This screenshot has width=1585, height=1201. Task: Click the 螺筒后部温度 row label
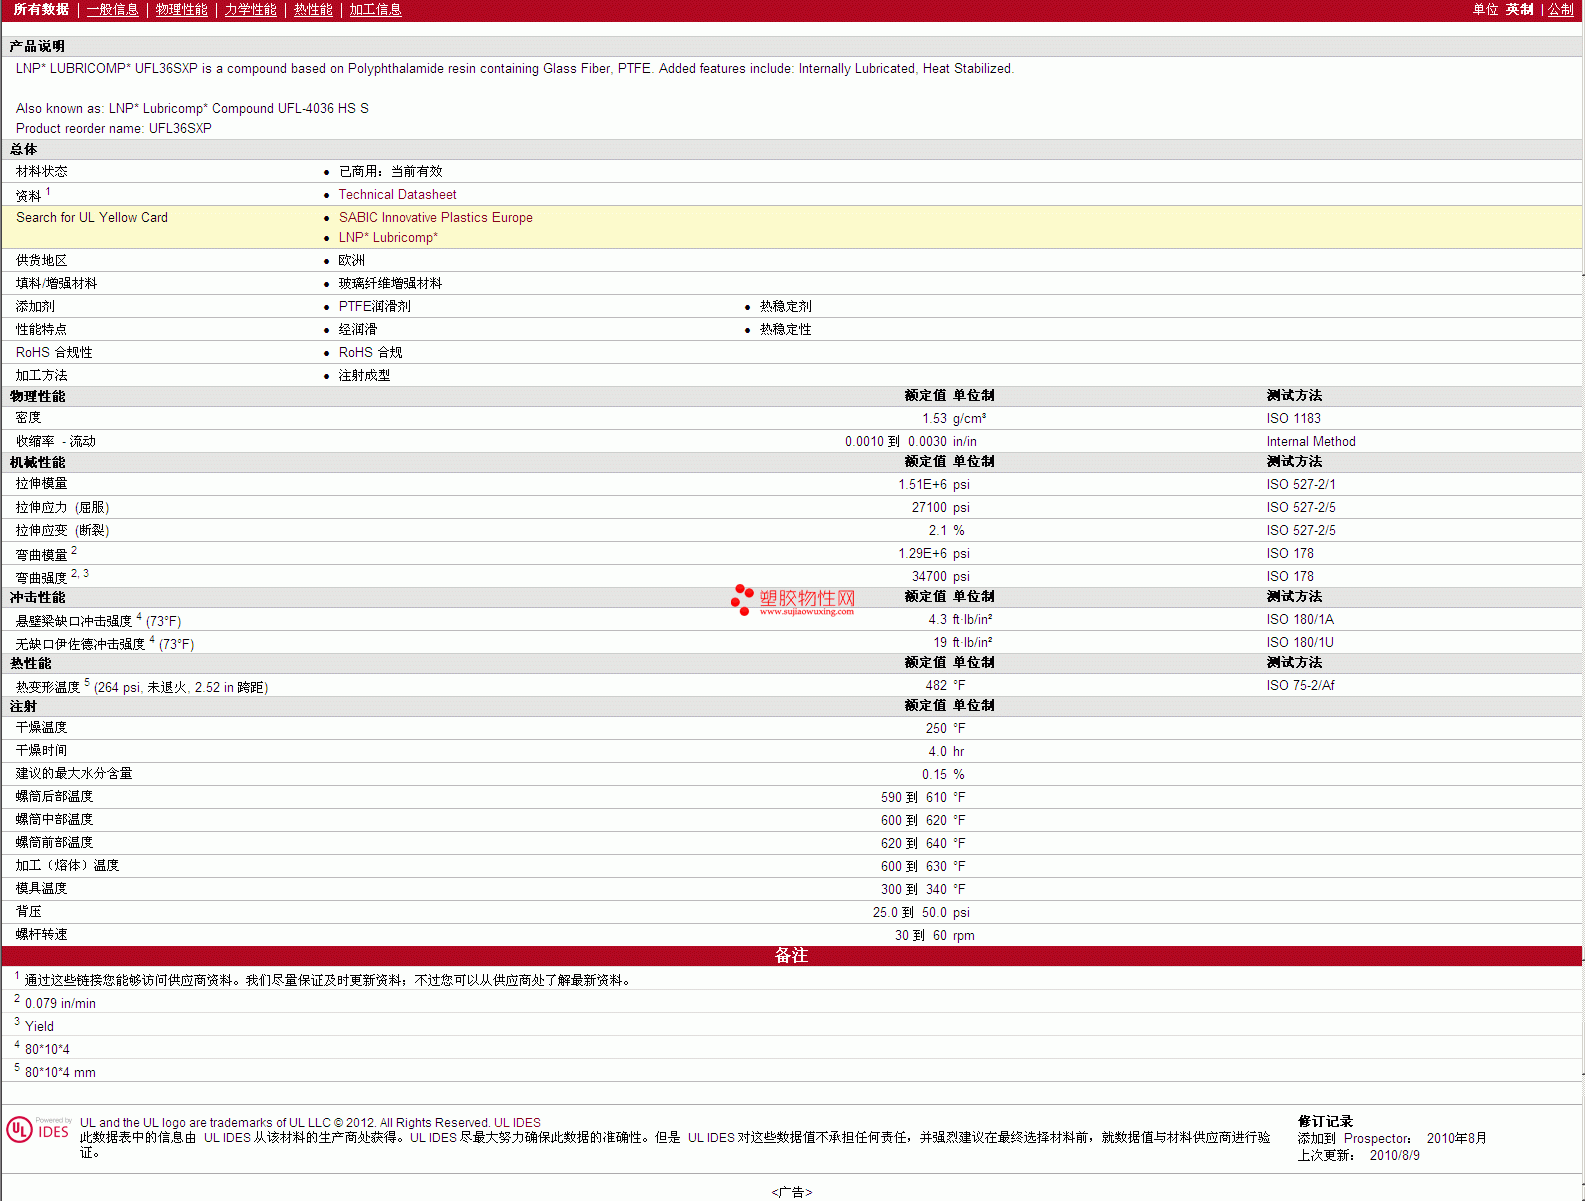click(x=54, y=797)
